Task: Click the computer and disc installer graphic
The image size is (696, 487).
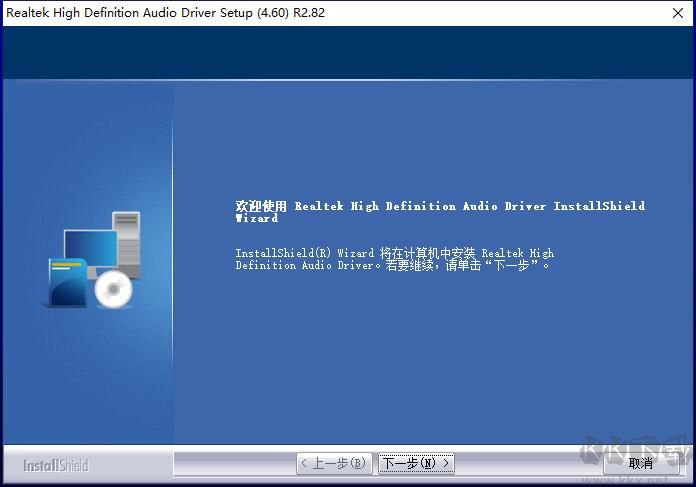Action: pos(94,260)
